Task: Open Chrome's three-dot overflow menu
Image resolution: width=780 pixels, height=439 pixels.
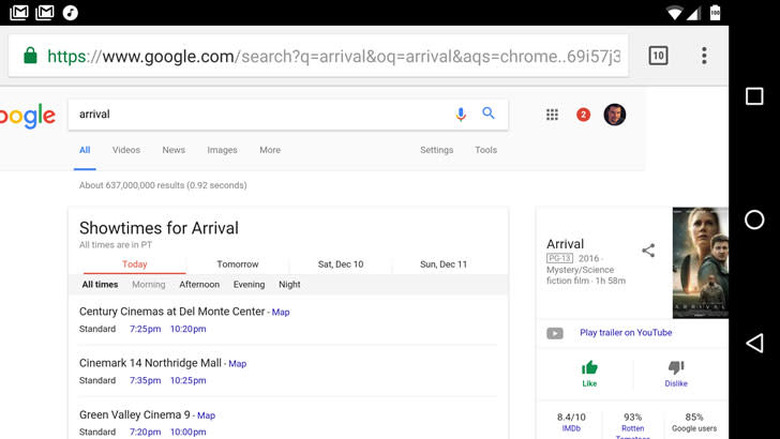Action: point(704,56)
